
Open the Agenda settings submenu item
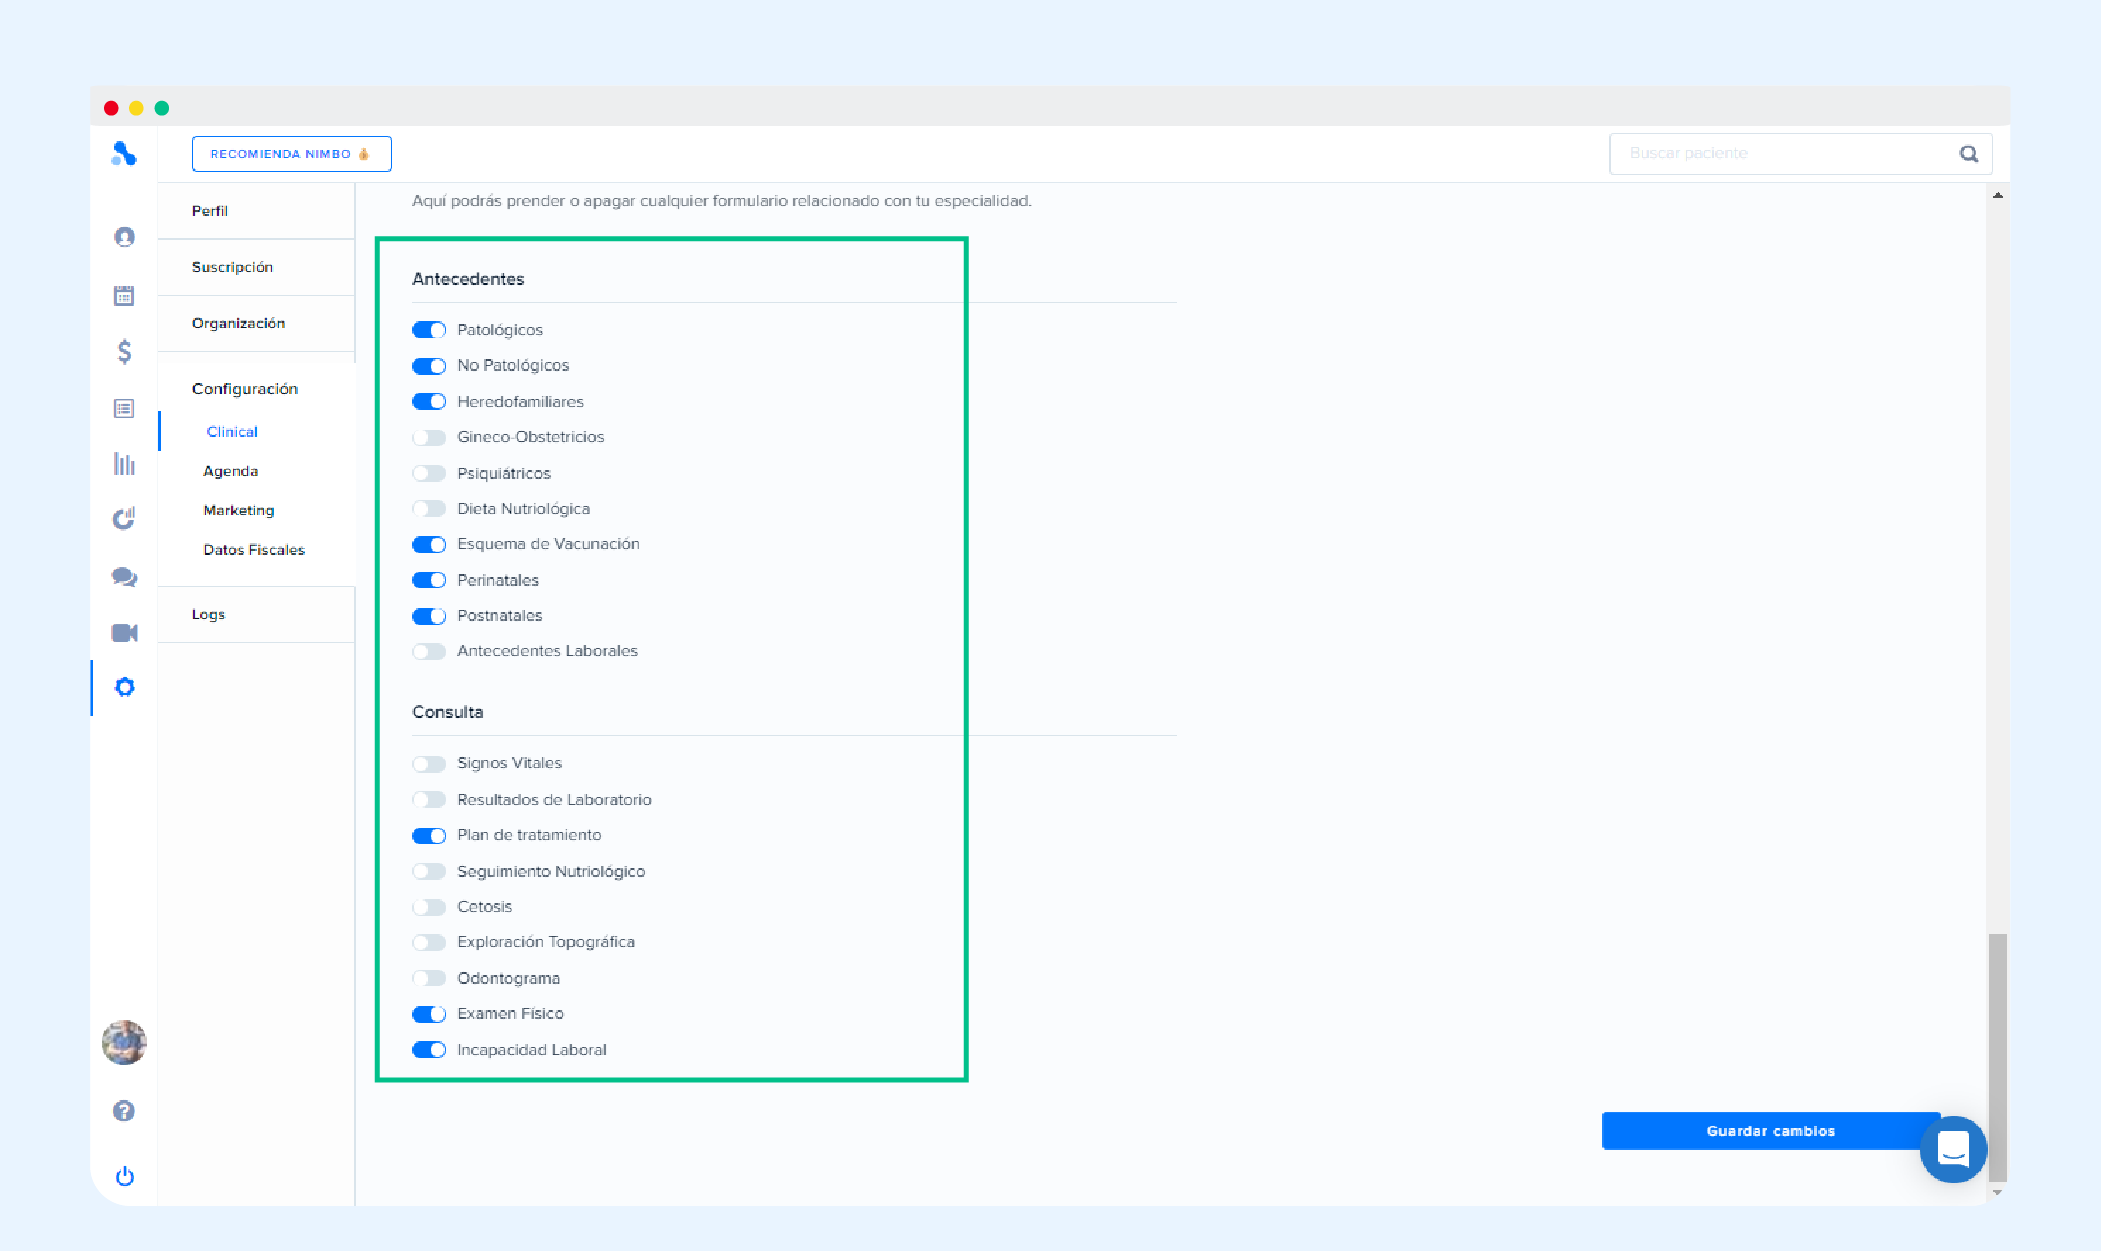[x=231, y=471]
